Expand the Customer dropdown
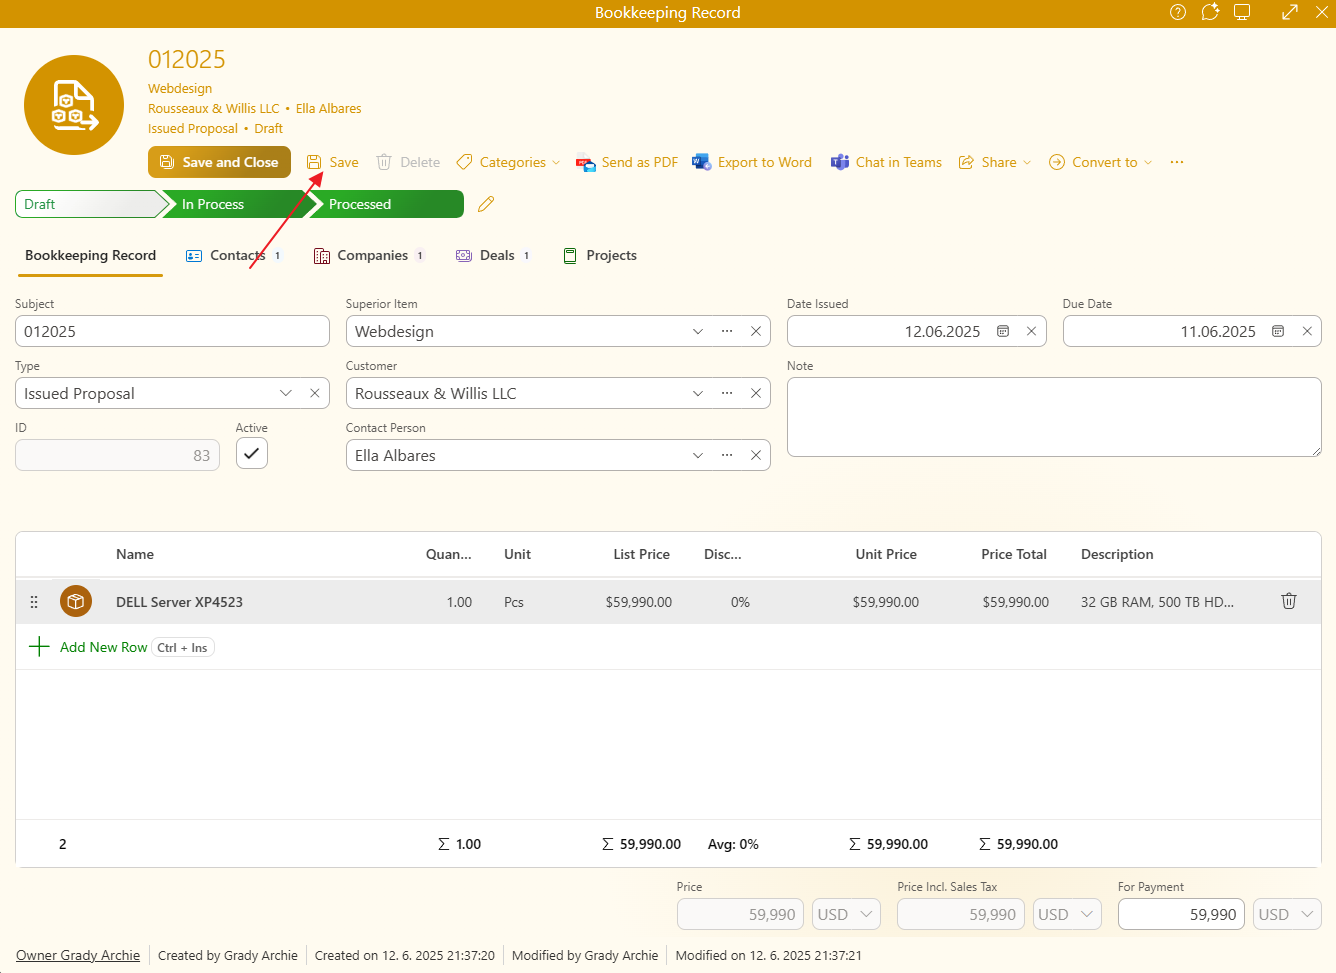Screen dimensions: 1336x973 (x=698, y=393)
